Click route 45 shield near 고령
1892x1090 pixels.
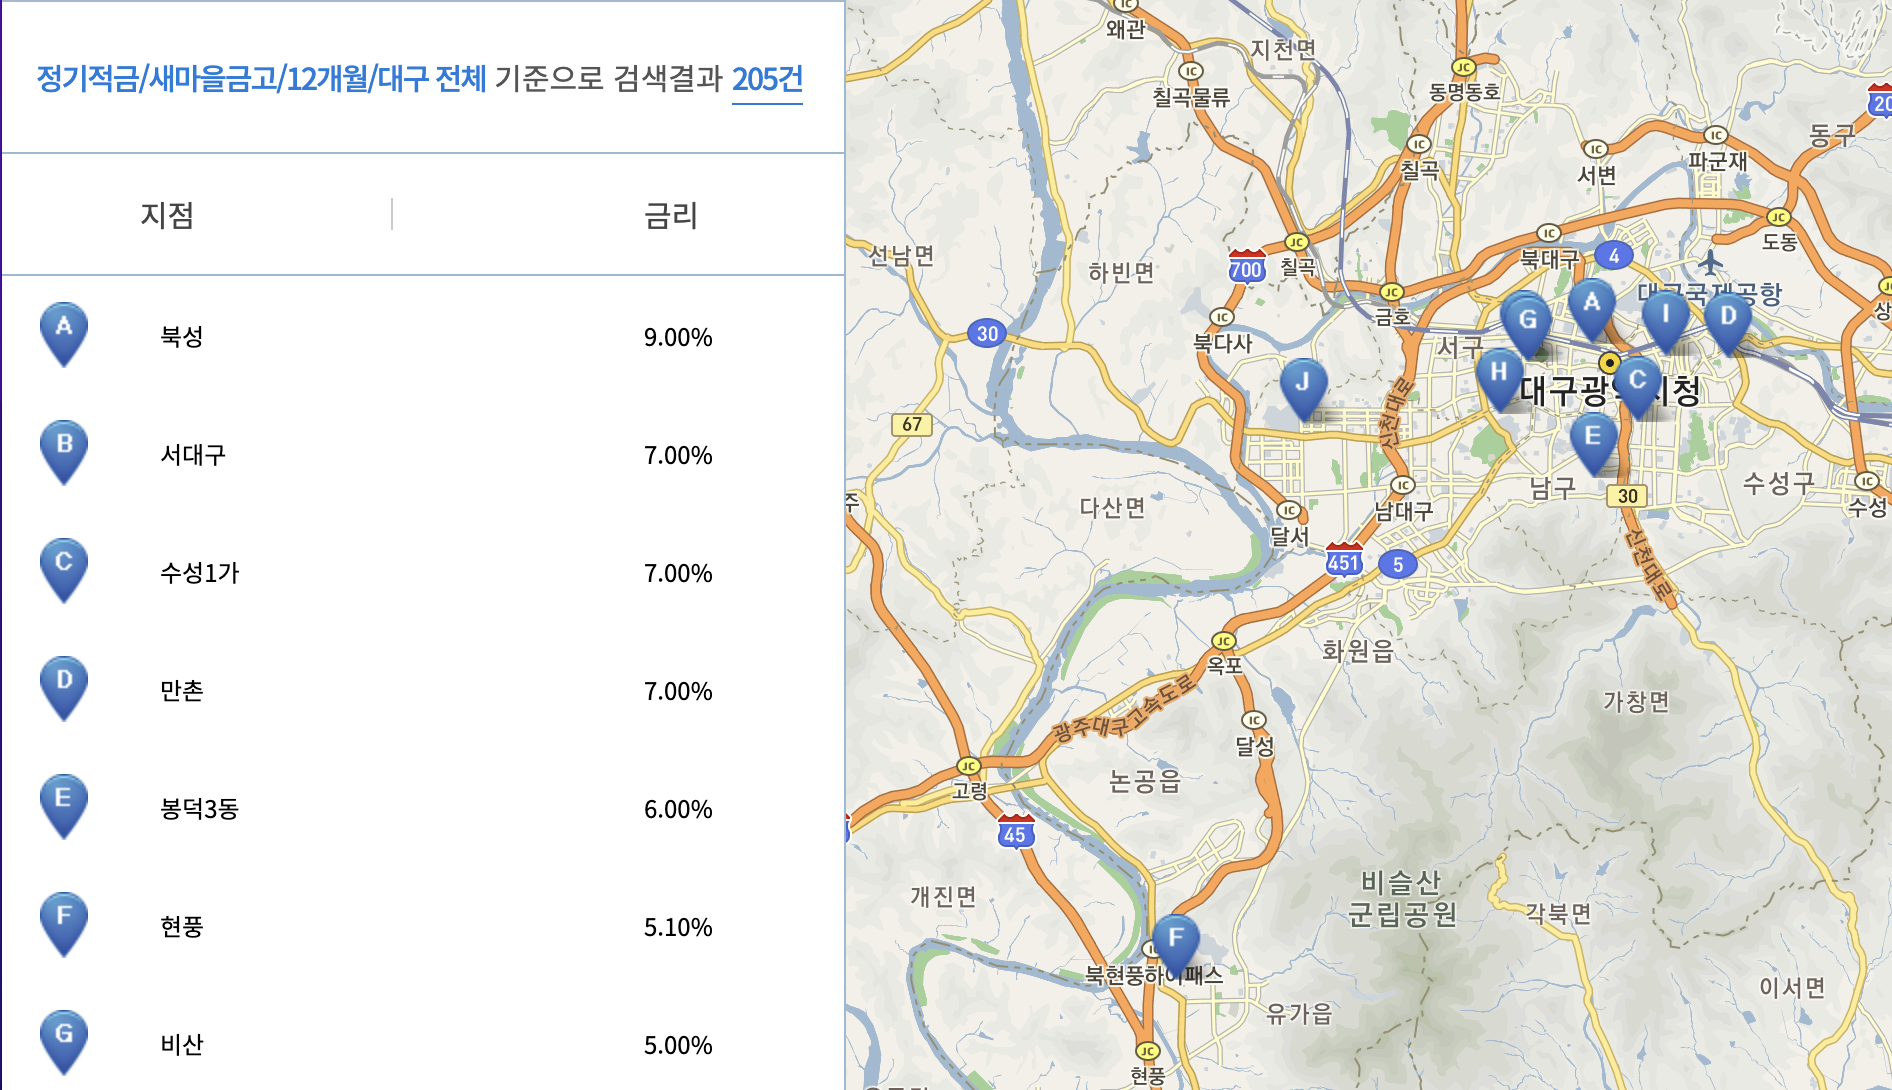coord(1015,832)
